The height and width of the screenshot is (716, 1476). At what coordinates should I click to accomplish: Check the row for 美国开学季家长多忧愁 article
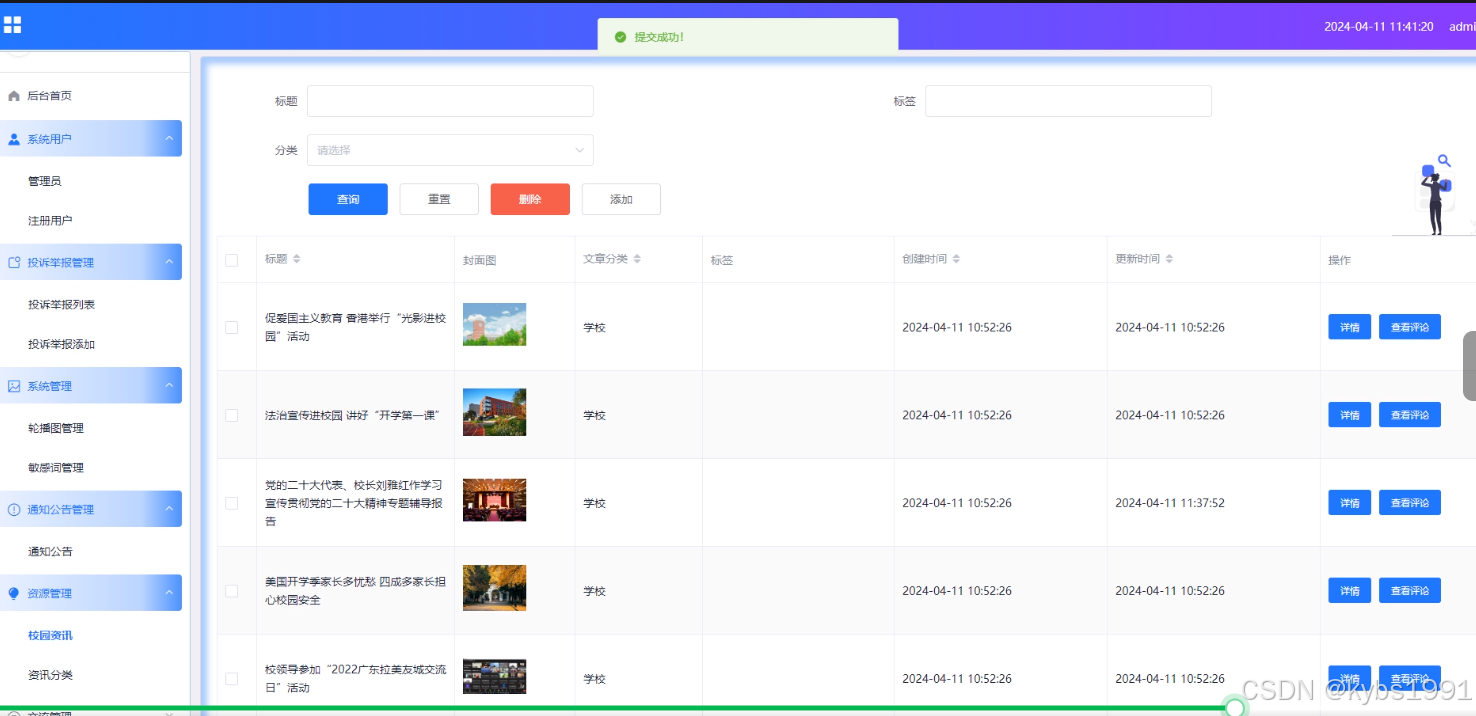(232, 591)
